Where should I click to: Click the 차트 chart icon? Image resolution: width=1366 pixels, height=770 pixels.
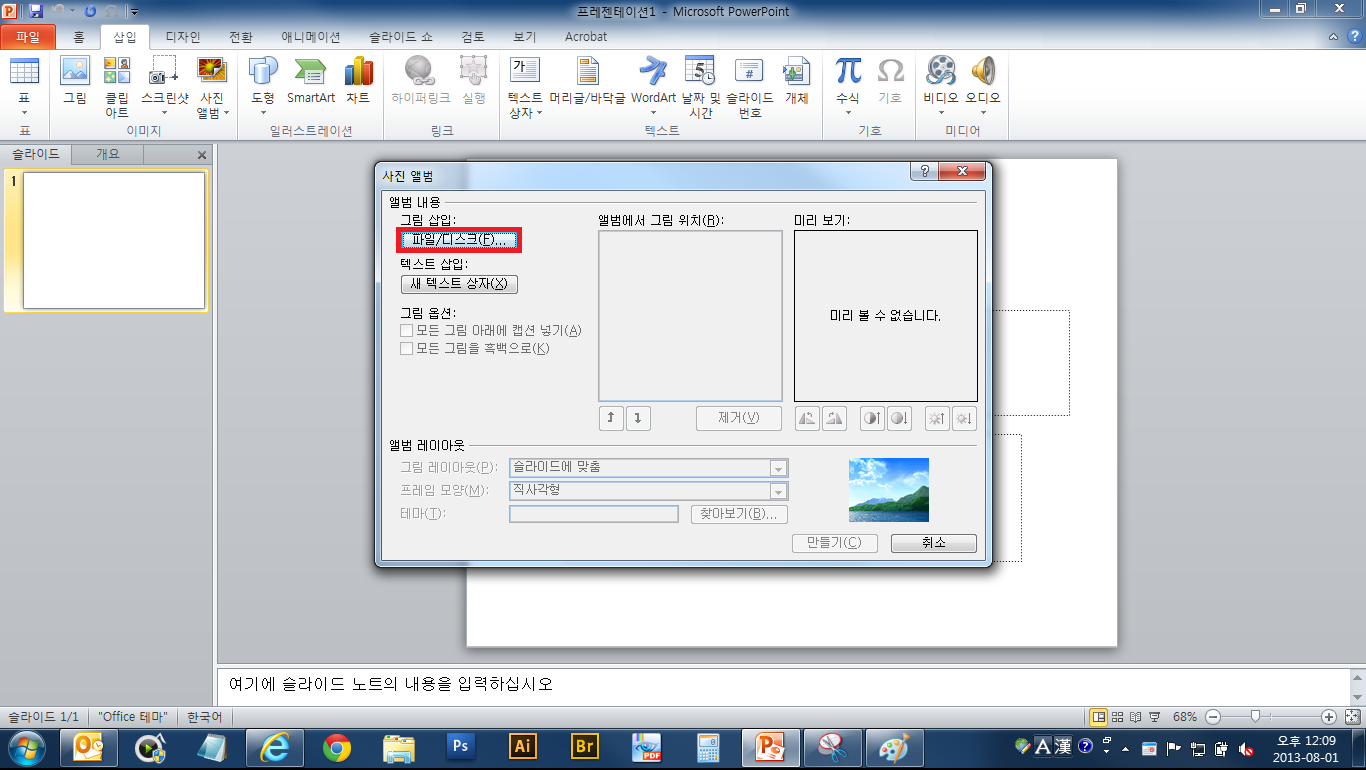click(x=358, y=82)
